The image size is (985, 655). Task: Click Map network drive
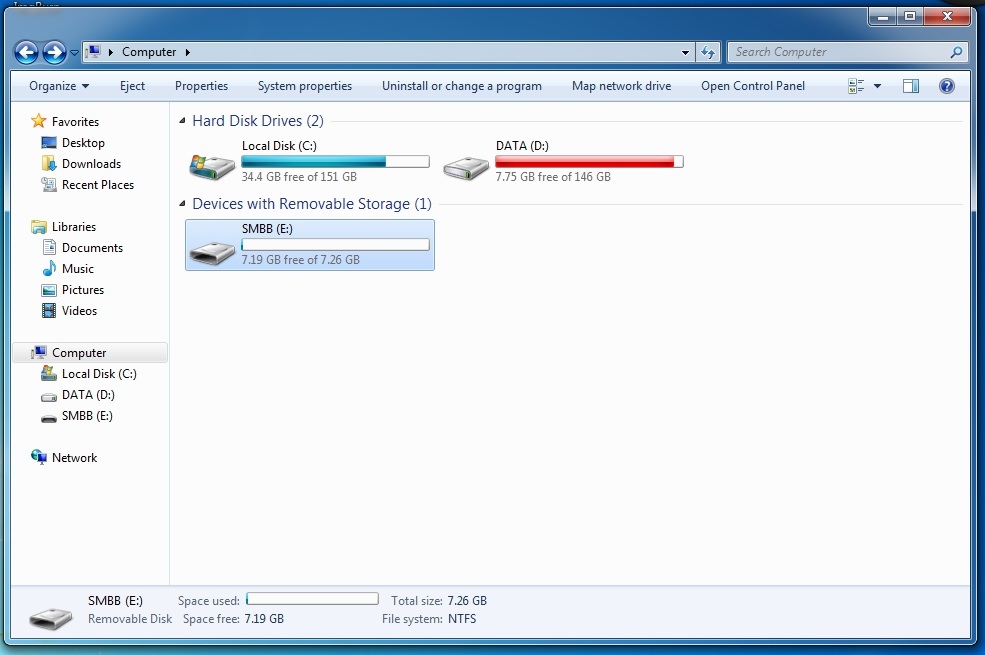[621, 86]
